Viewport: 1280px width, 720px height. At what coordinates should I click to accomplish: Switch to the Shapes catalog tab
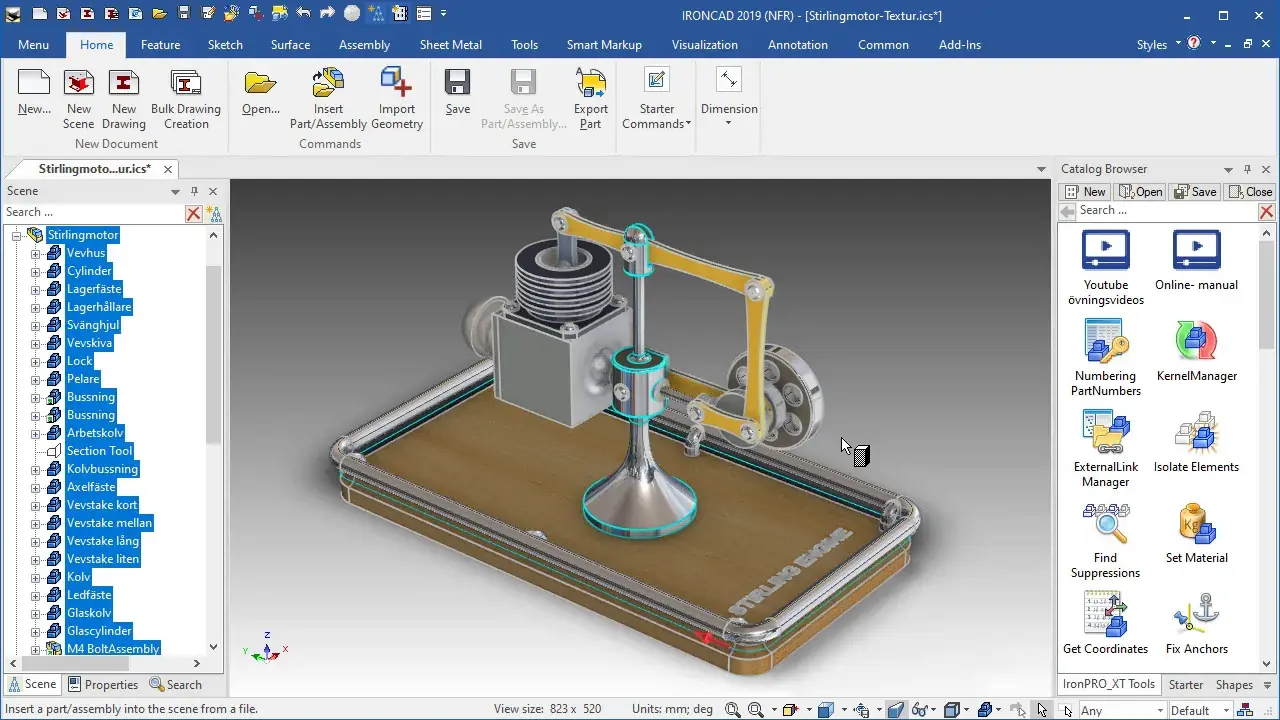tap(1234, 685)
